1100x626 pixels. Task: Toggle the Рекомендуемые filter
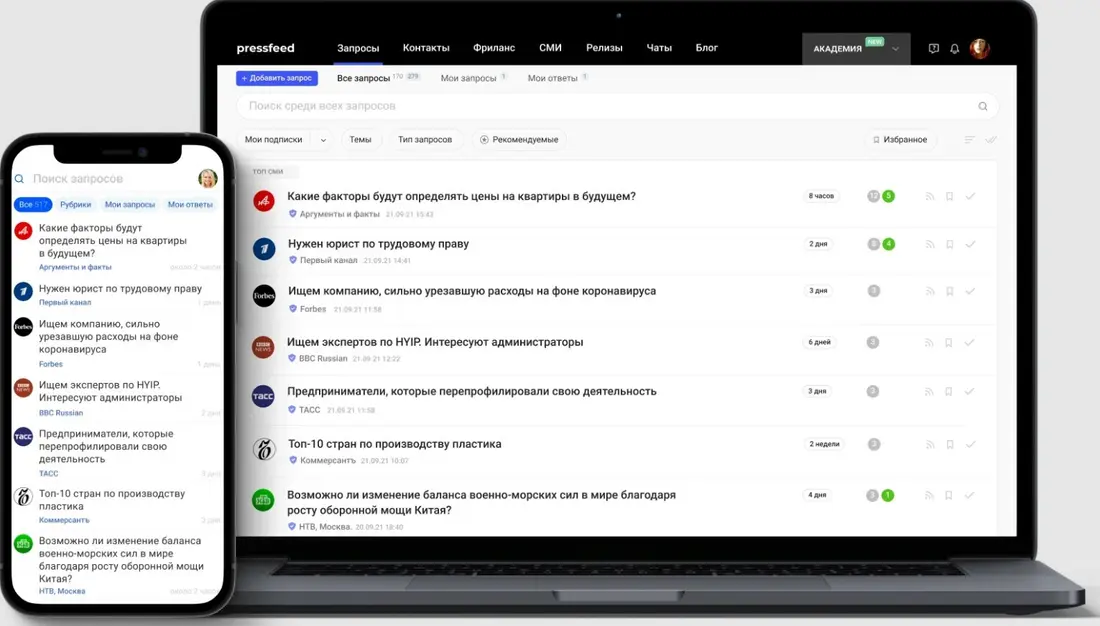coord(519,140)
